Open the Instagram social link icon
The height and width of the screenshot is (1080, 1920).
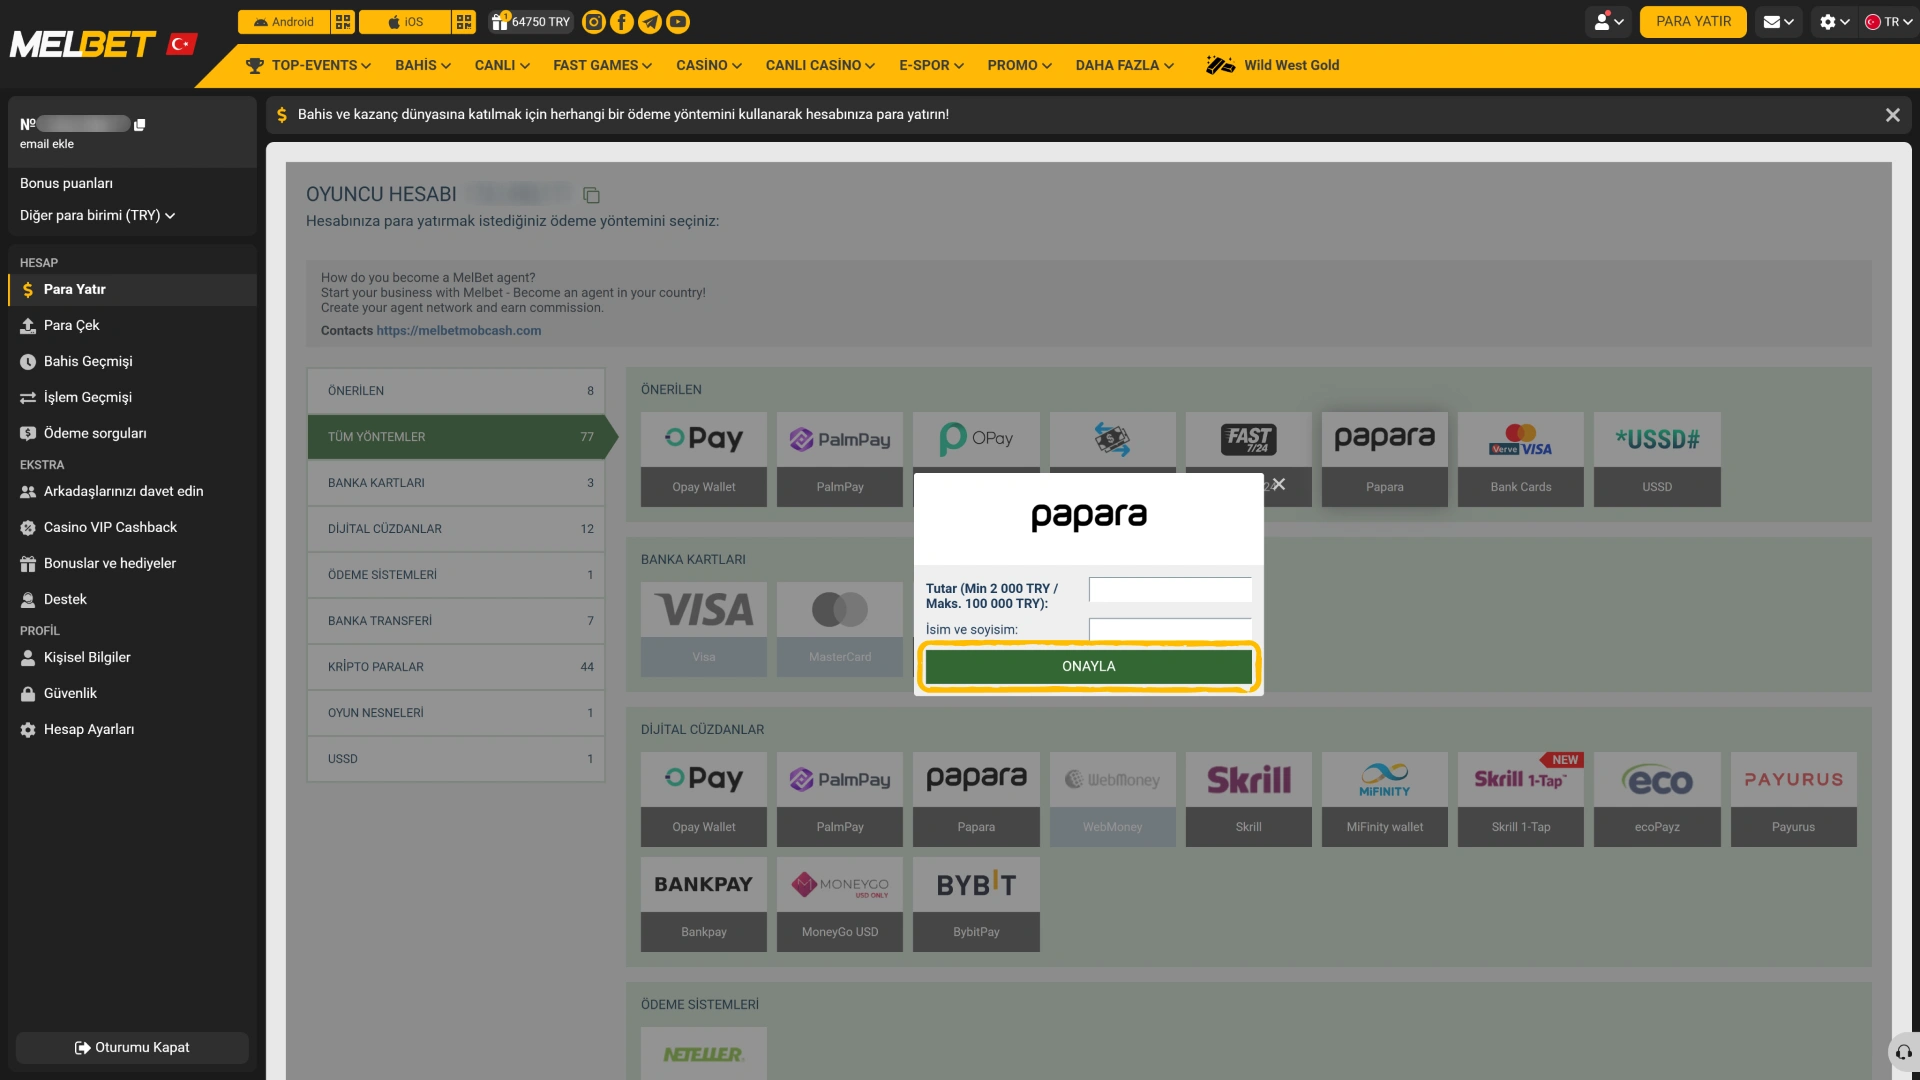click(594, 22)
